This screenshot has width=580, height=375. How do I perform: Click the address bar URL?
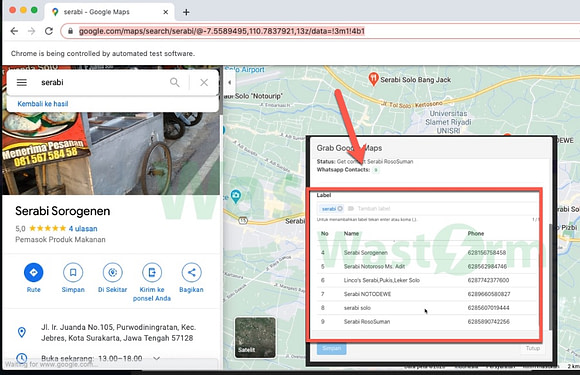(222, 31)
